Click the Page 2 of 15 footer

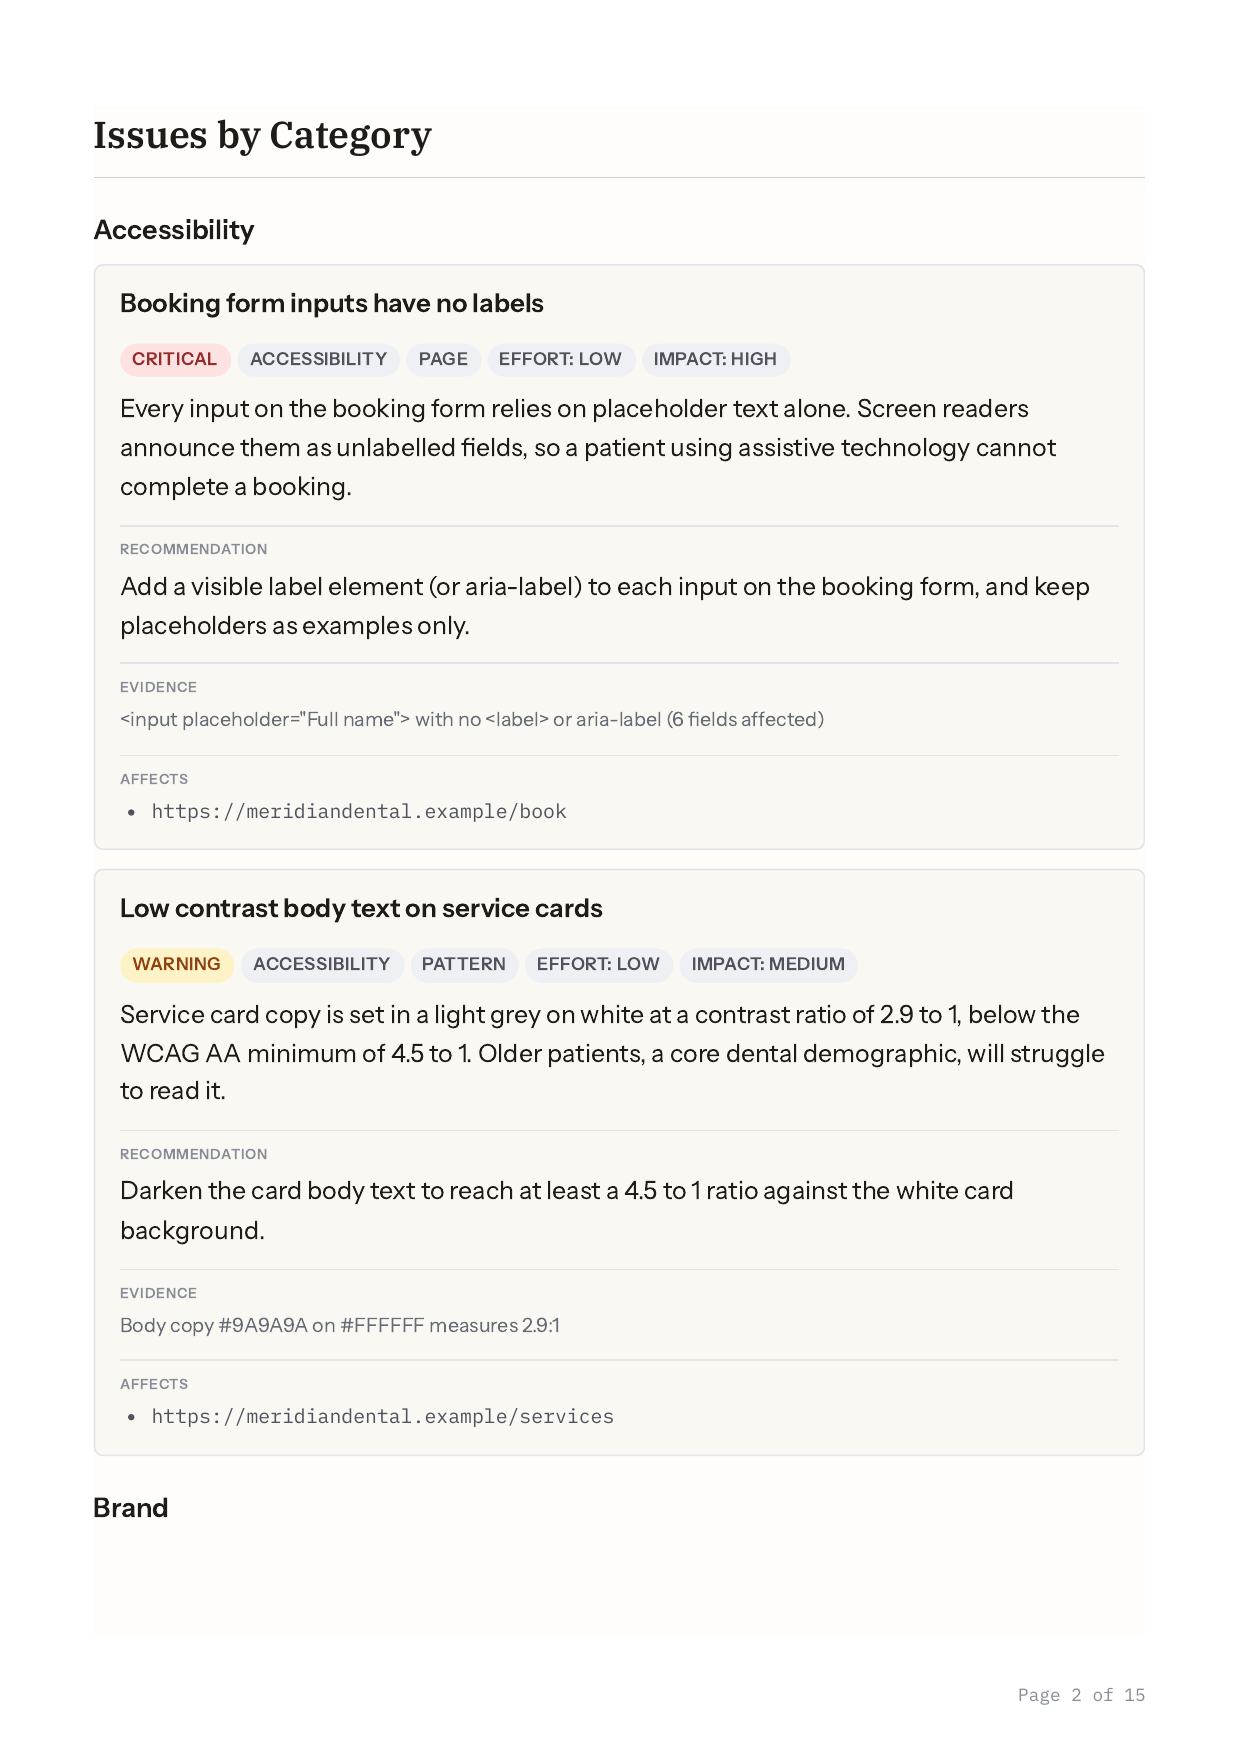pyautogui.click(x=1081, y=1695)
